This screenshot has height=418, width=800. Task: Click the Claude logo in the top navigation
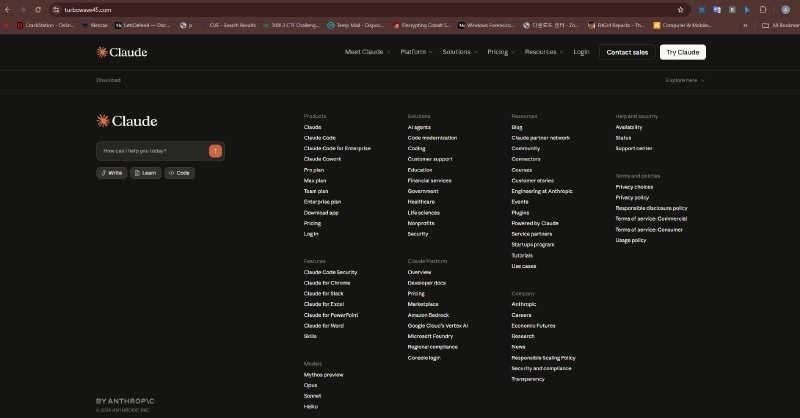pyautogui.click(x=122, y=52)
